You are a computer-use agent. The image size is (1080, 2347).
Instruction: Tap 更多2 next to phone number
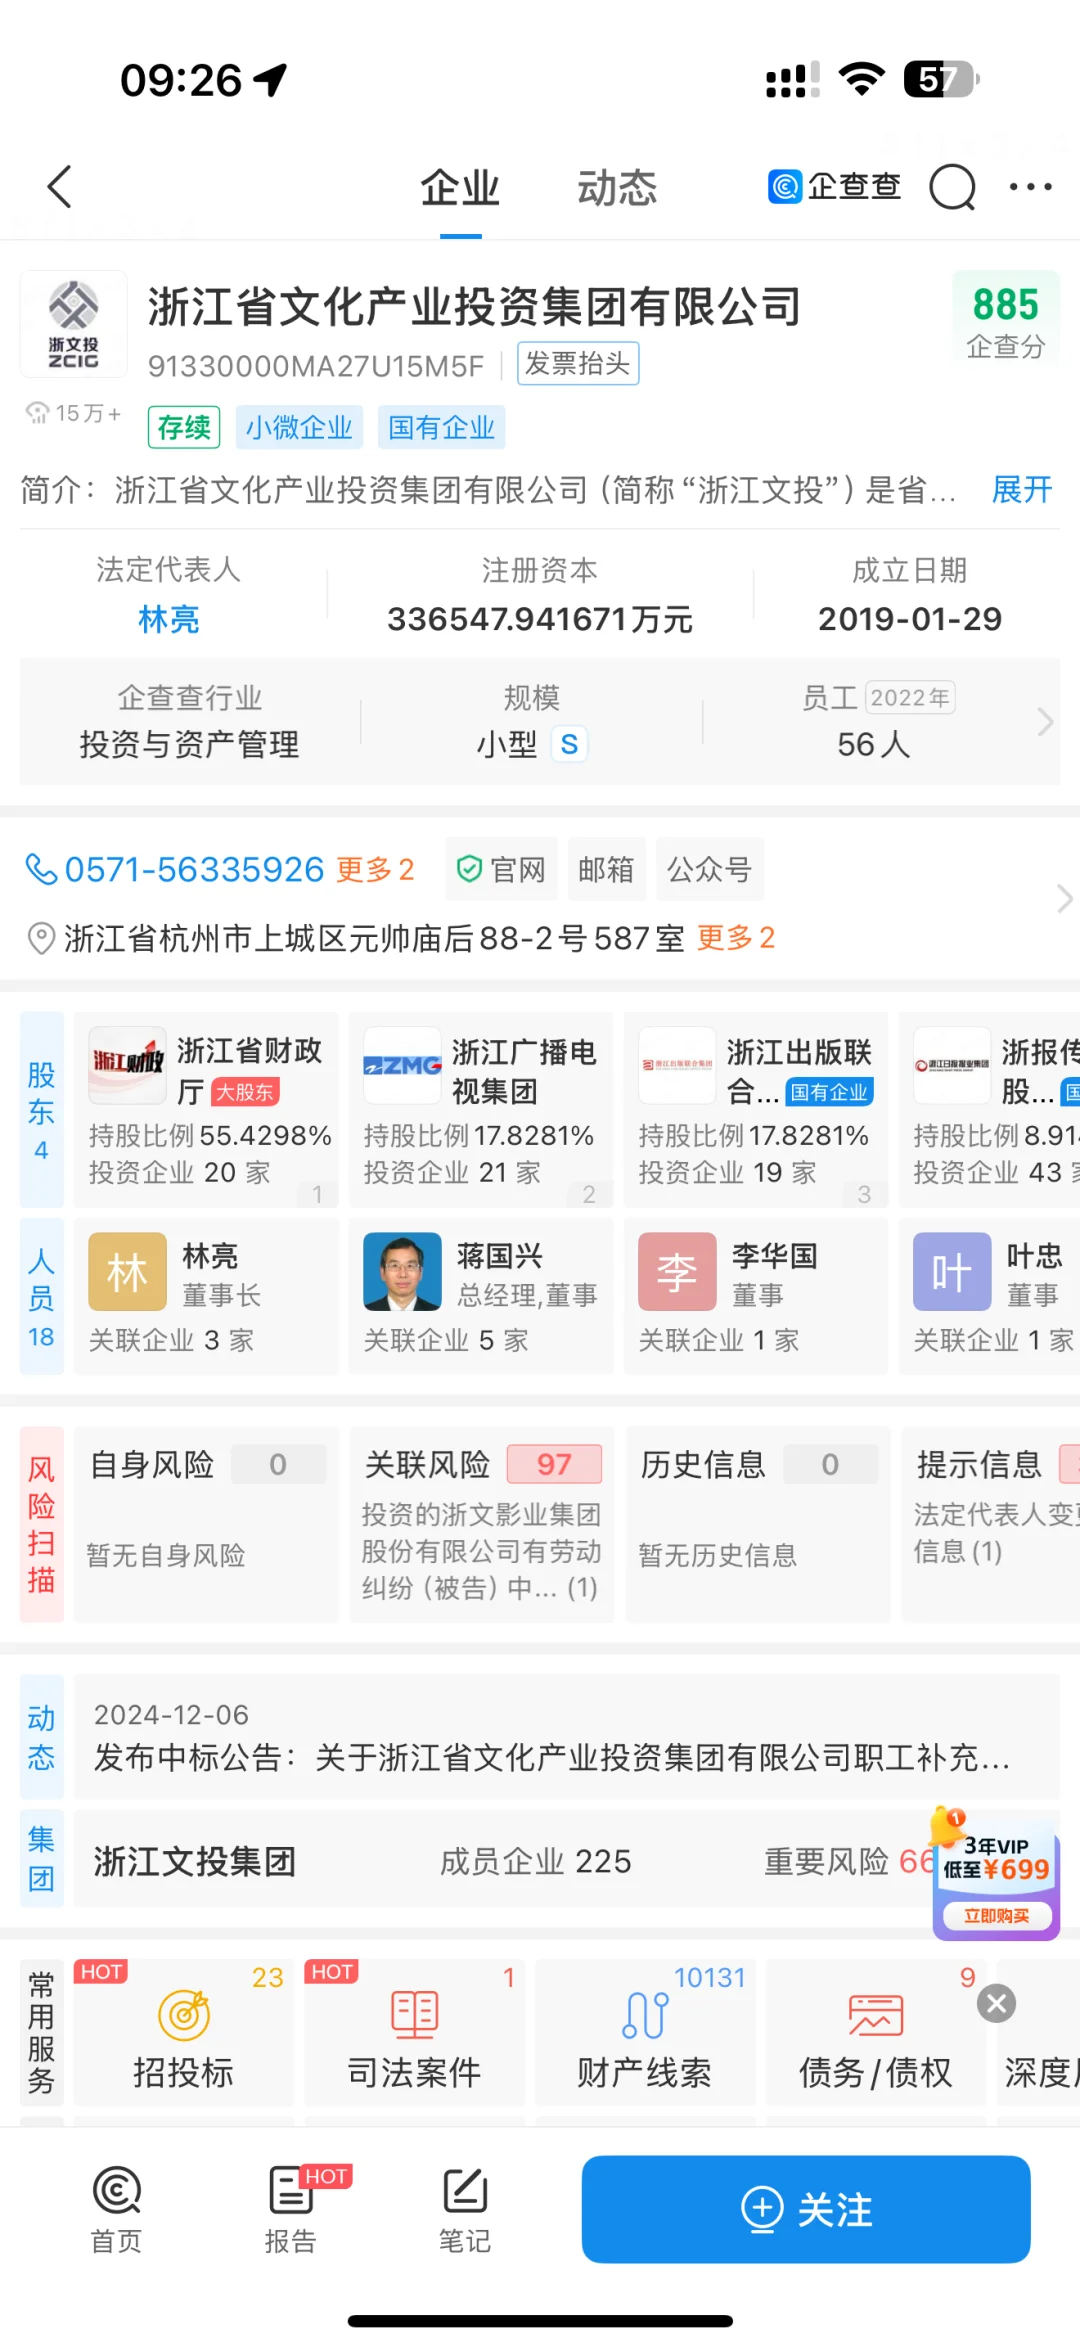pos(375,870)
